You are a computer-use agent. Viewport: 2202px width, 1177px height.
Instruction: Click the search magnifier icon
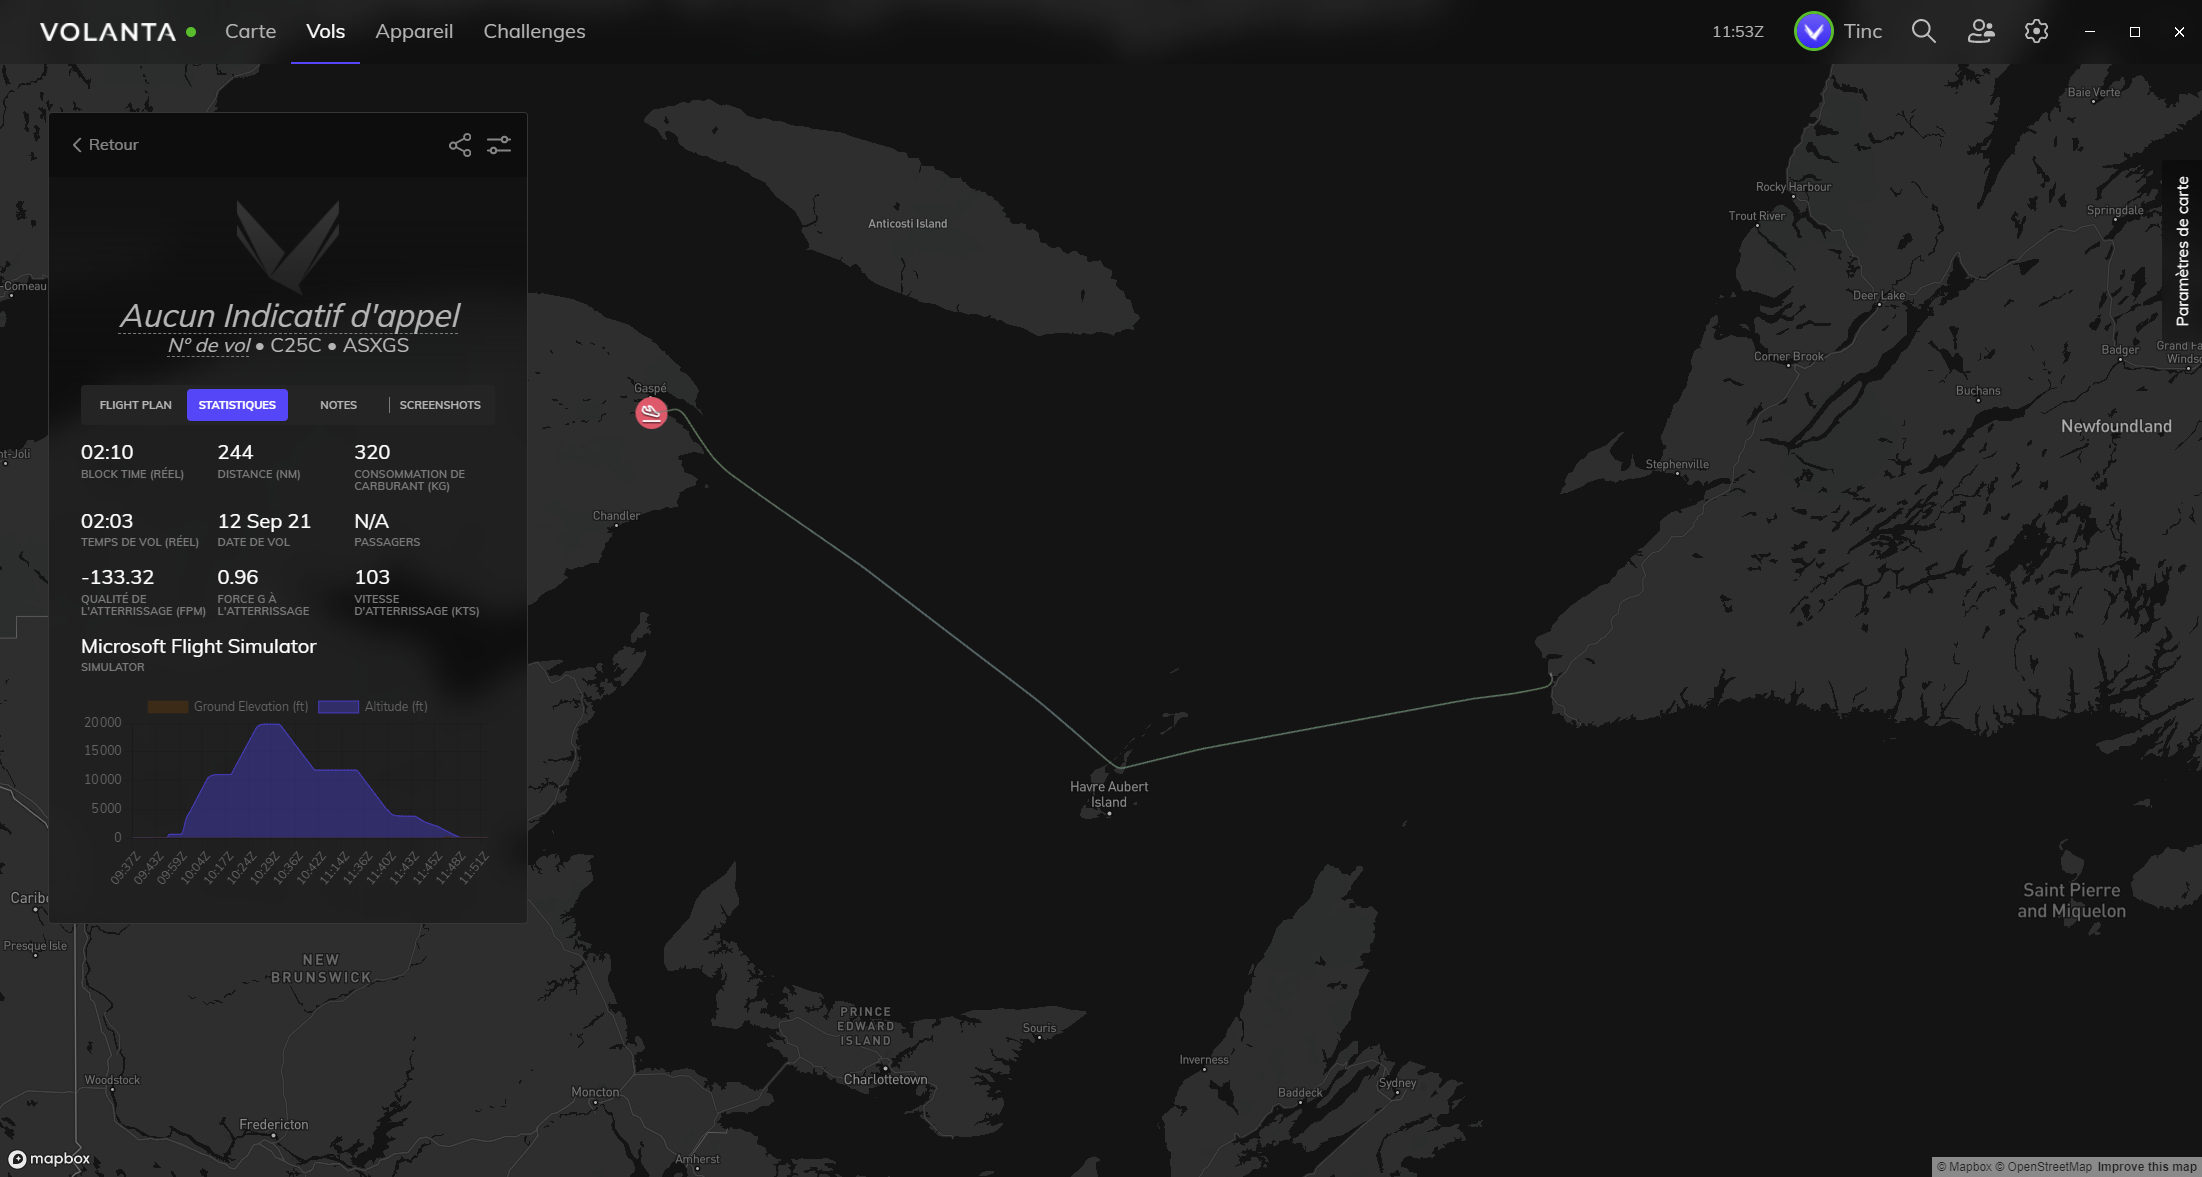tap(1923, 32)
